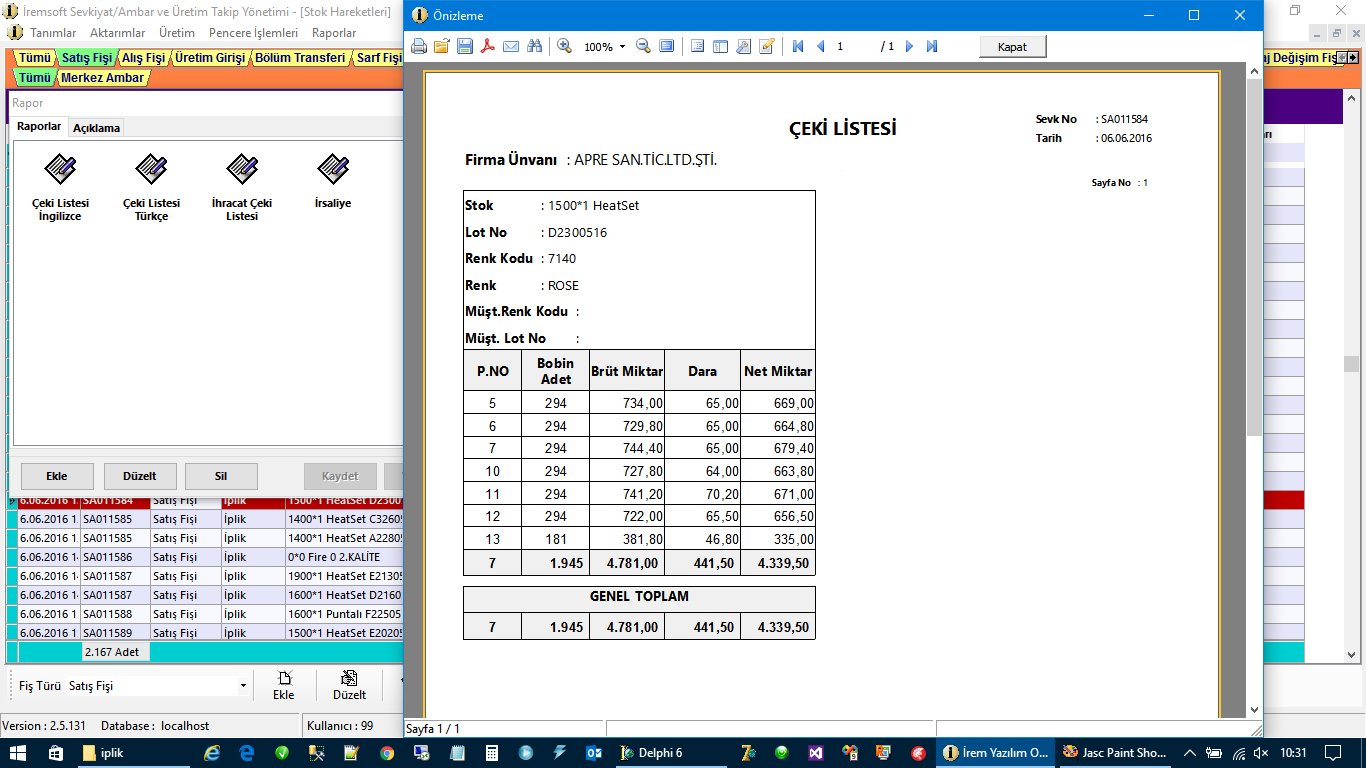Export the preview to PDF
Viewport: 1366px width, 768px height.
click(x=488, y=46)
